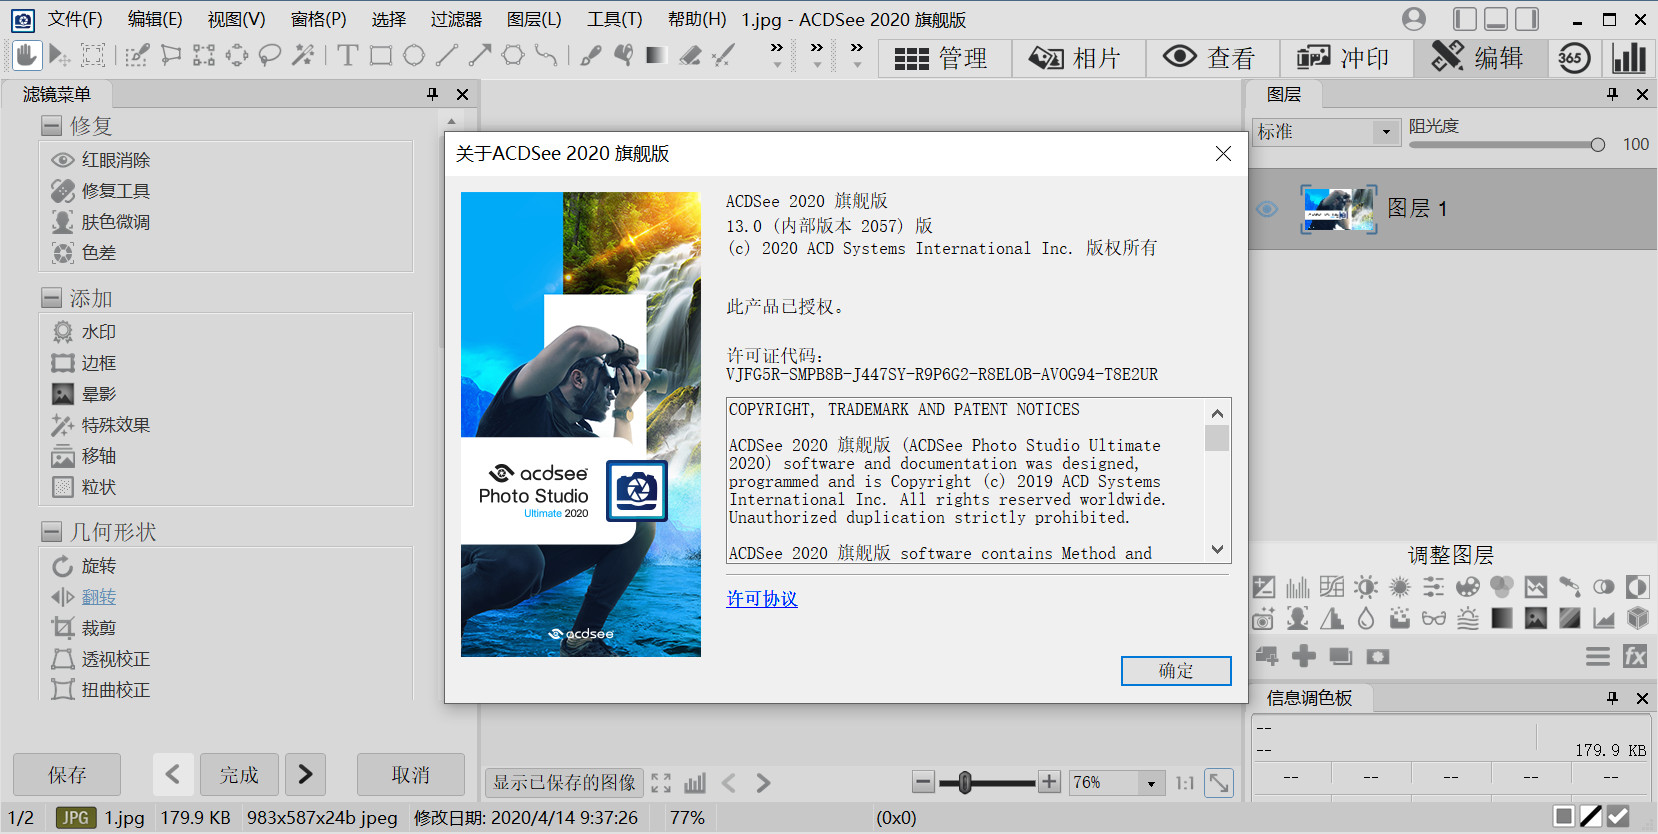Viewport: 1658px width, 834px height.
Task: Toggle visibility of 图层 1
Action: pyautogui.click(x=1267, y=209)
